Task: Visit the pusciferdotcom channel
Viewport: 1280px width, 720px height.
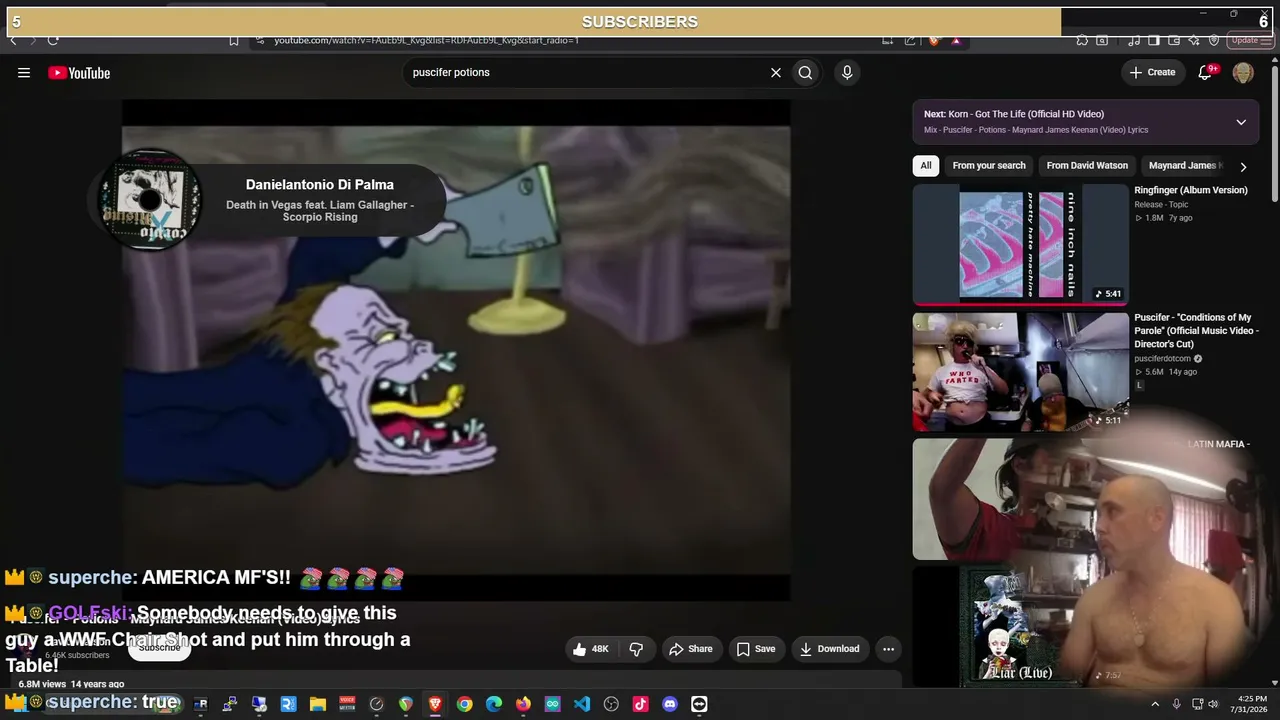Action: [1162, 359]
